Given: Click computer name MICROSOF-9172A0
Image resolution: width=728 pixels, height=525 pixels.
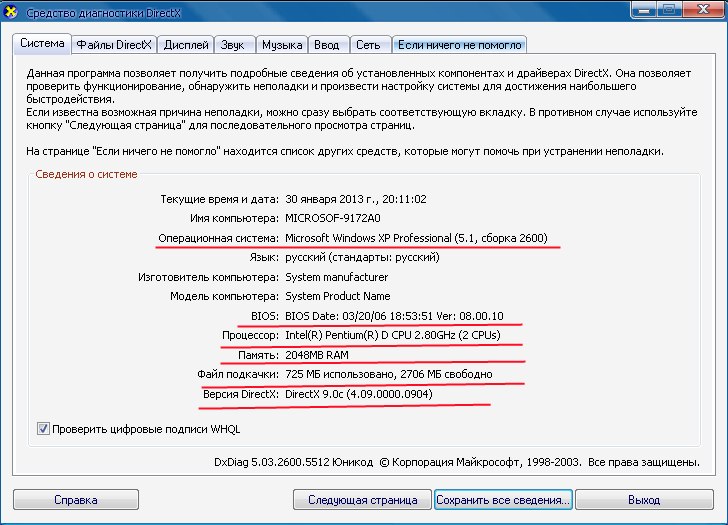Looking at the screenshot, I should 333,218.
